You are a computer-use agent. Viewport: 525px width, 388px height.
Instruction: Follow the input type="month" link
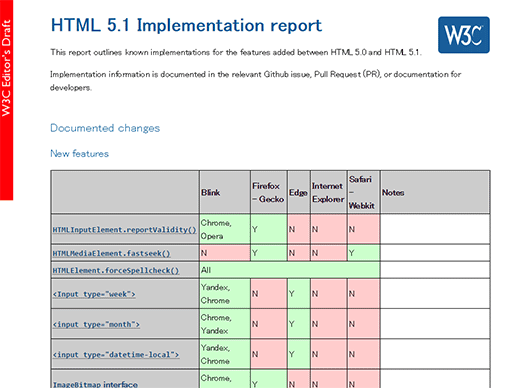coord(96,324)
